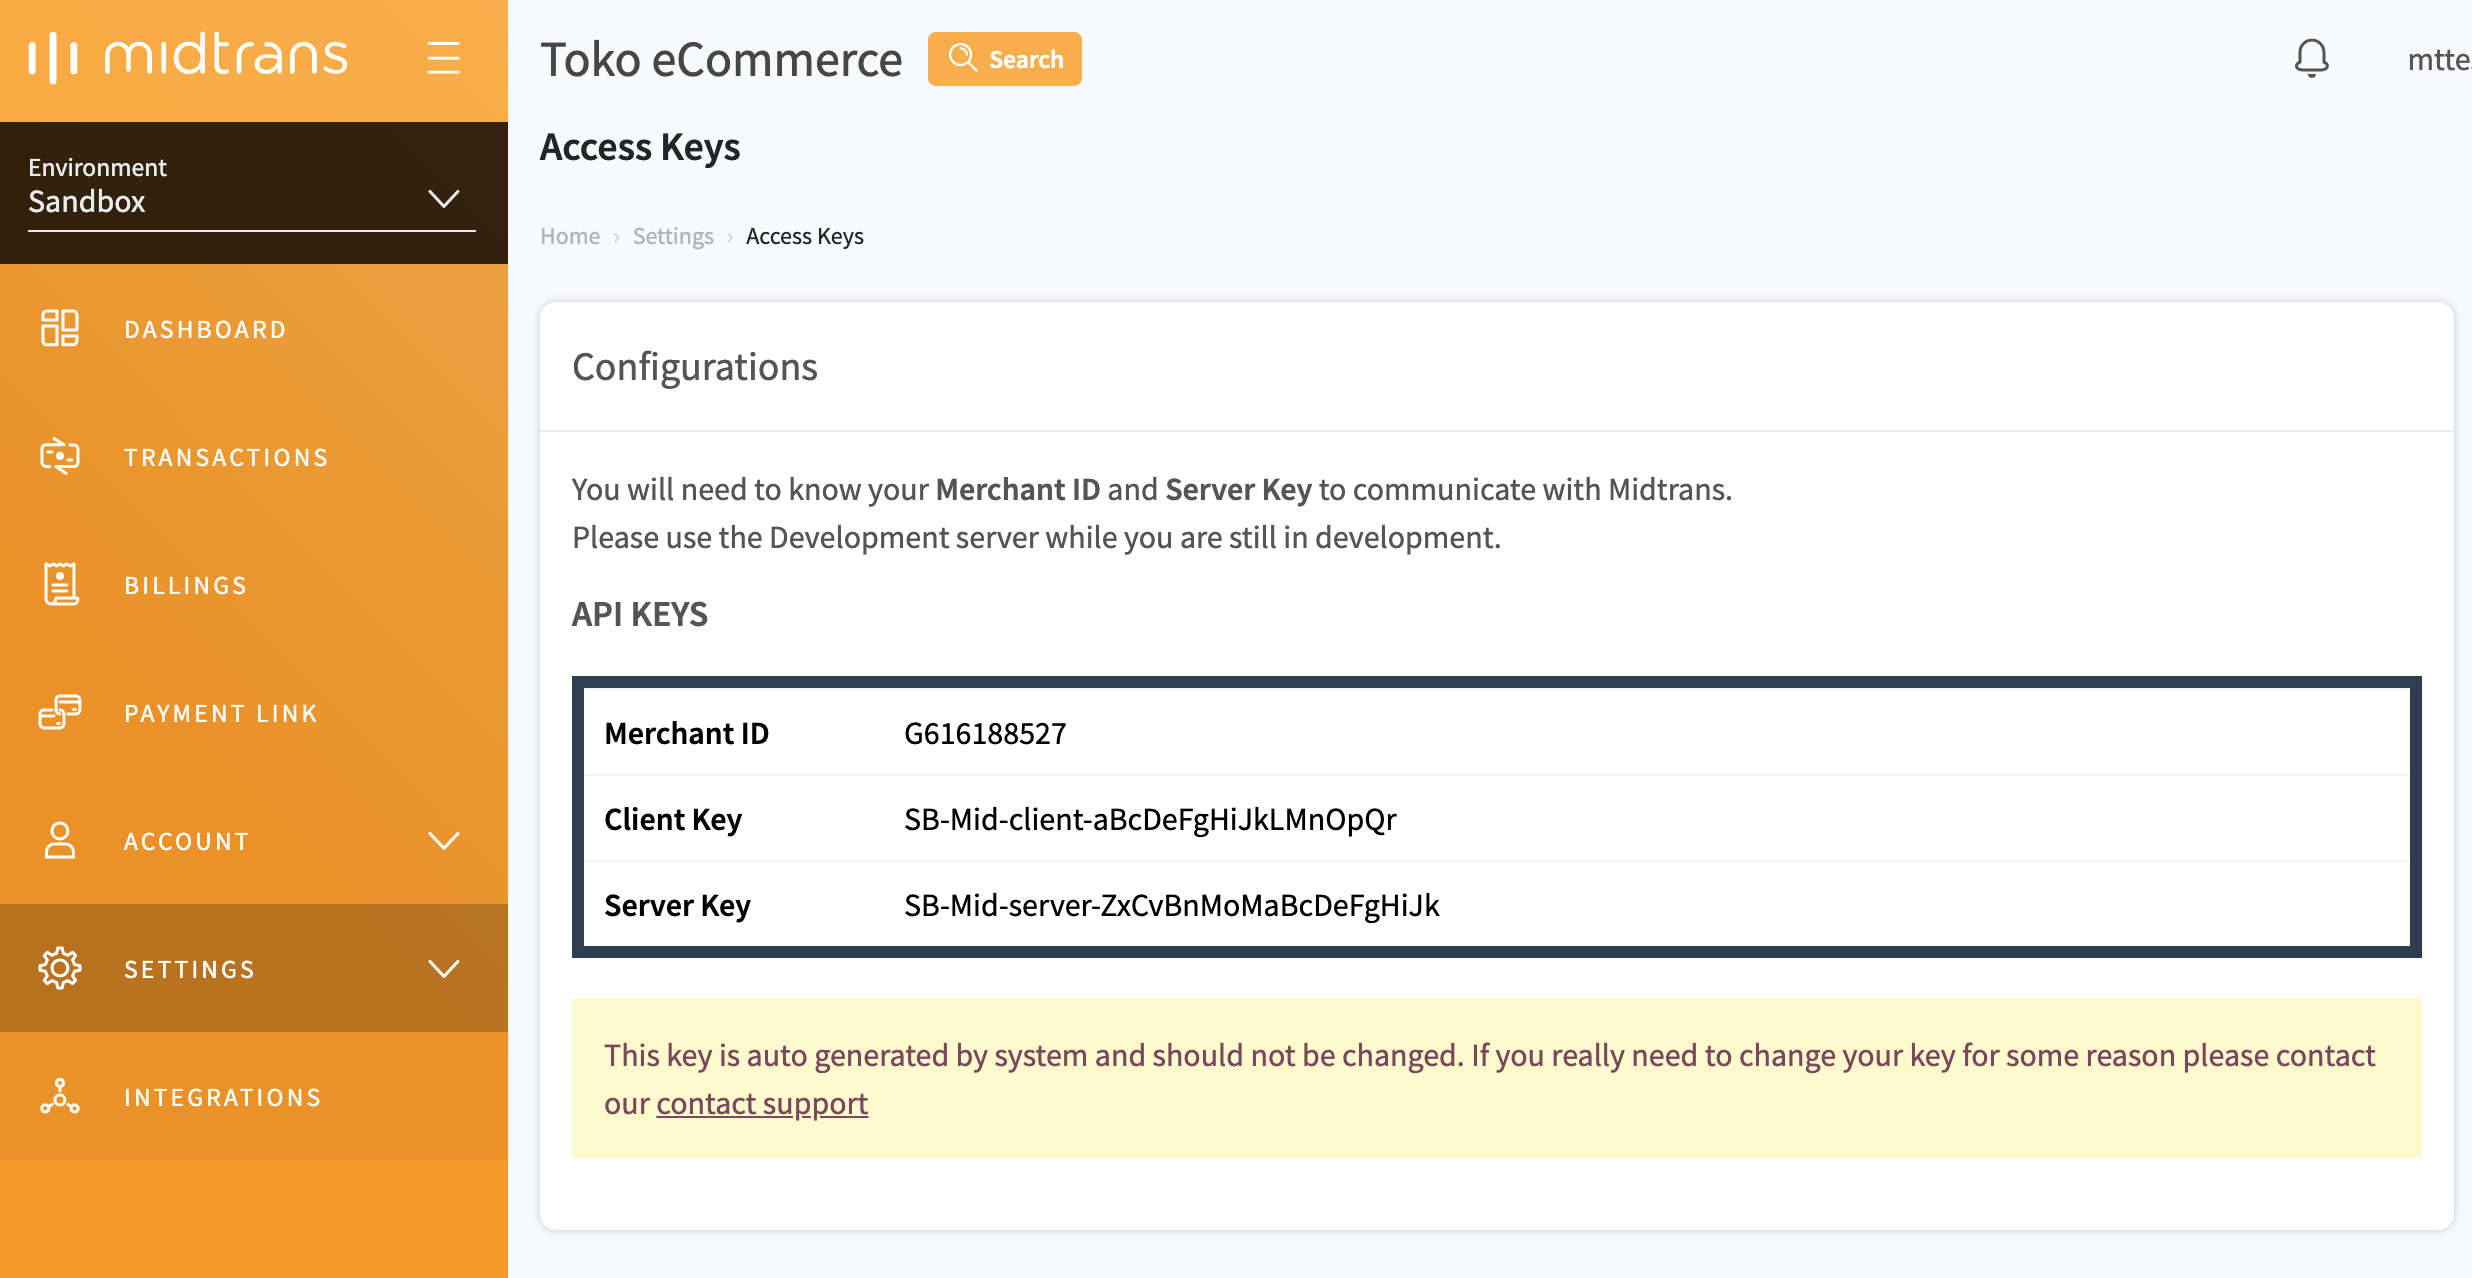The height and width of the screenshot is (1278, 2472).
Task: Click the Settings gear icon
Action: pyautogui.click(x=60, y=968)
